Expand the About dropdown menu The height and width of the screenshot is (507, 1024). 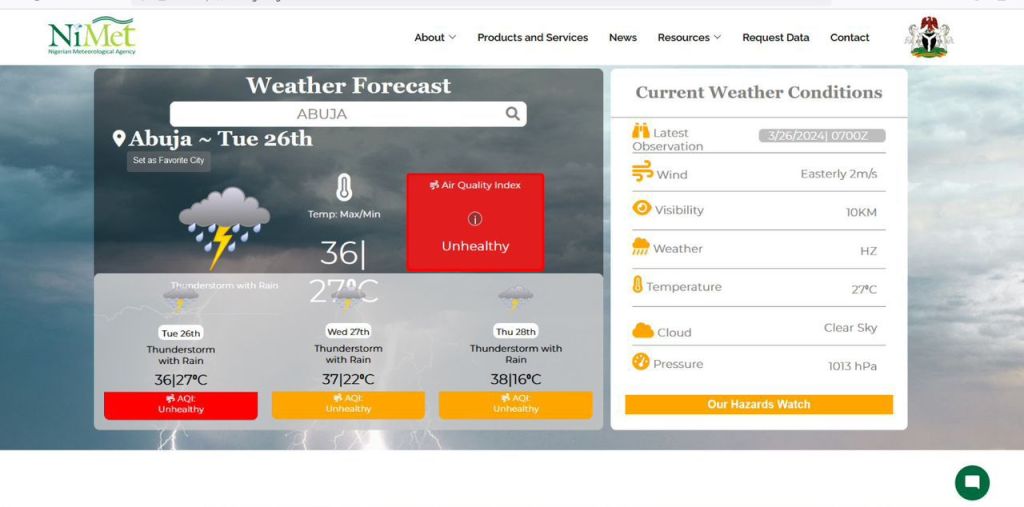435,37
